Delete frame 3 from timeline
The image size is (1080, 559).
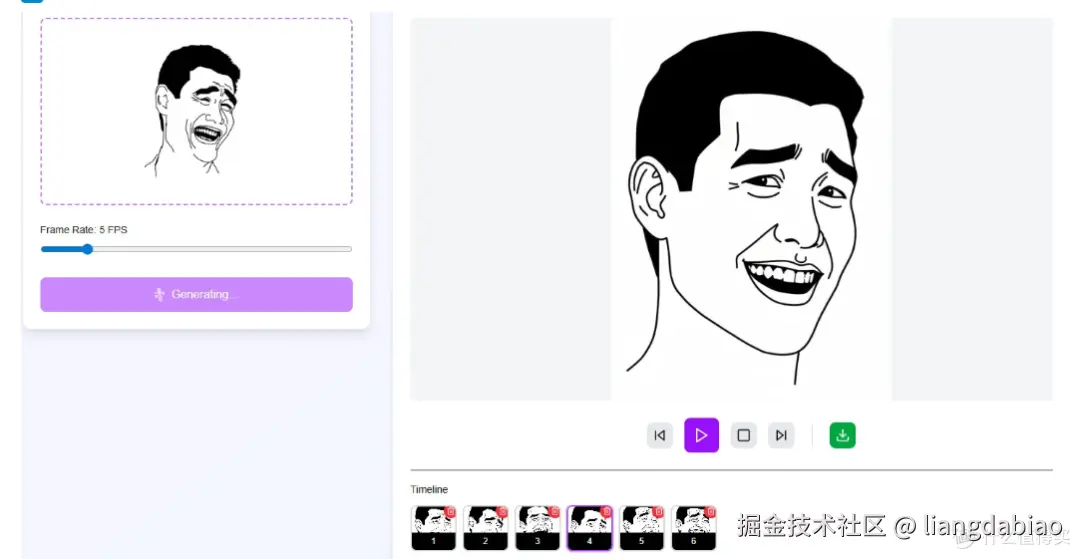(554, 512)
